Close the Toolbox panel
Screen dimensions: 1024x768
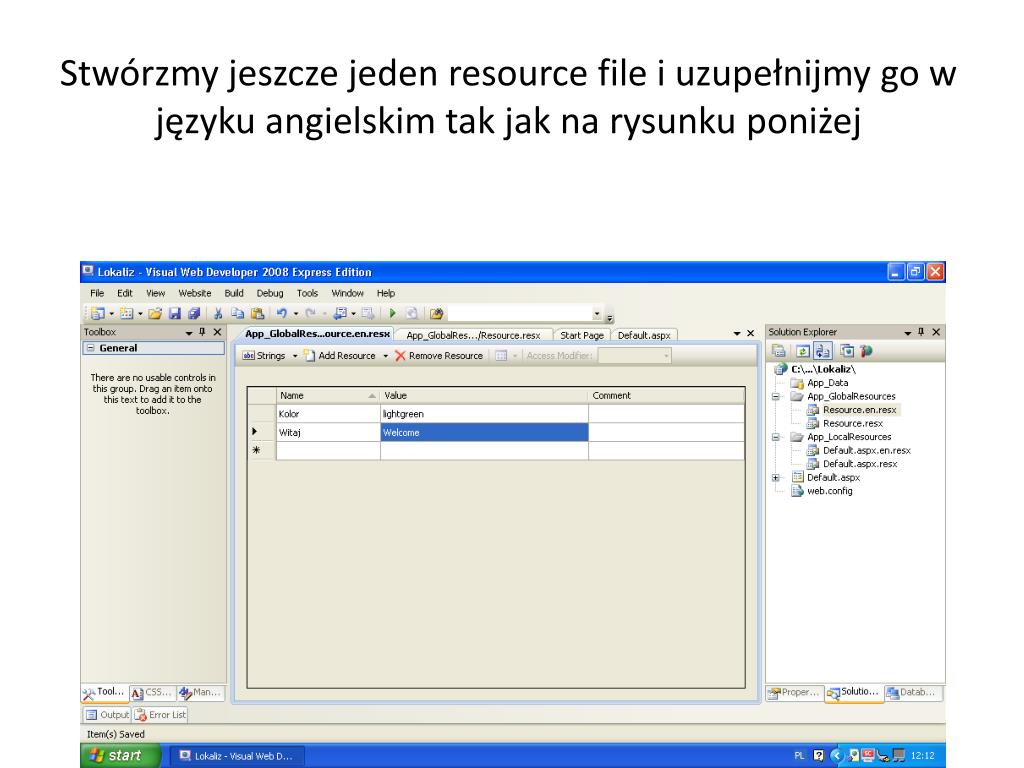(217, 332)
